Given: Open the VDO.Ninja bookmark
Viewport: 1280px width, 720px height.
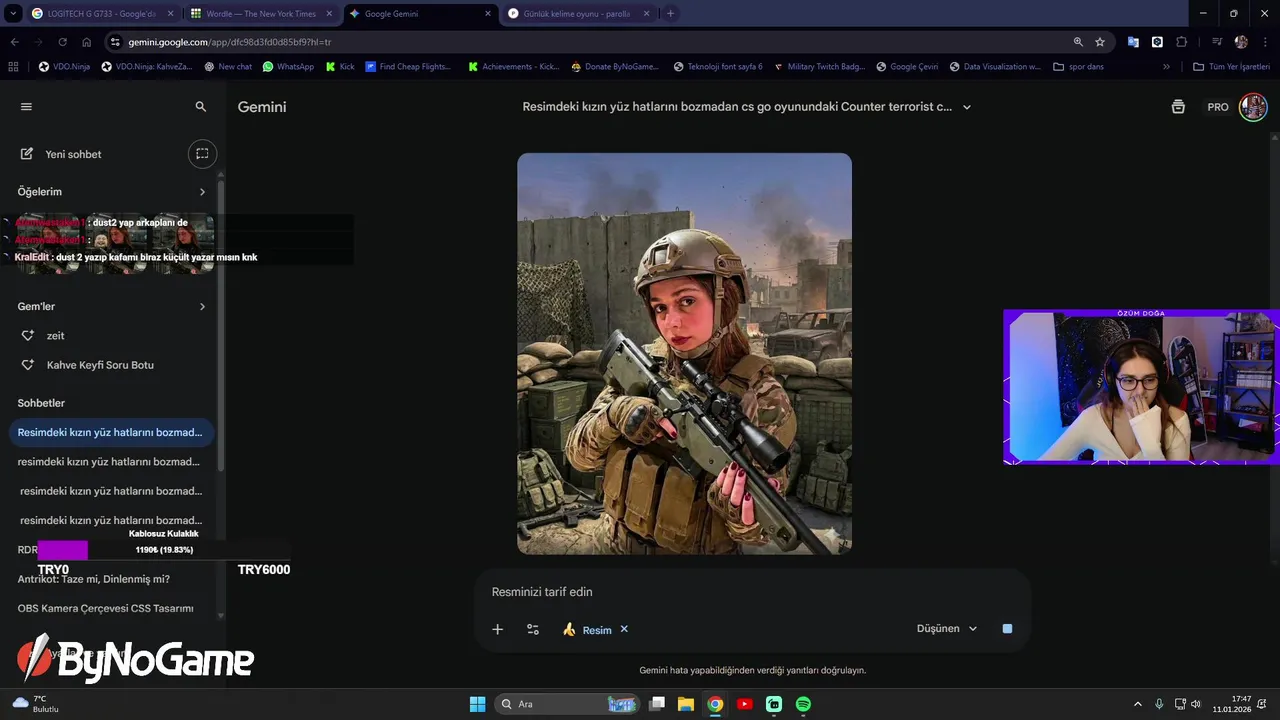Looking at the screenshot, I should [64, 67].
